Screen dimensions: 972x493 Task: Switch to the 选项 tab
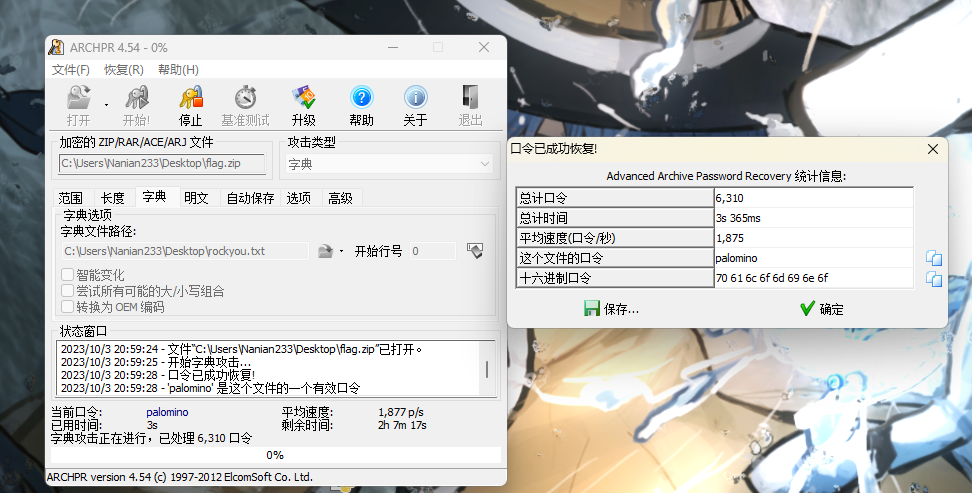[x=299, y=198]
